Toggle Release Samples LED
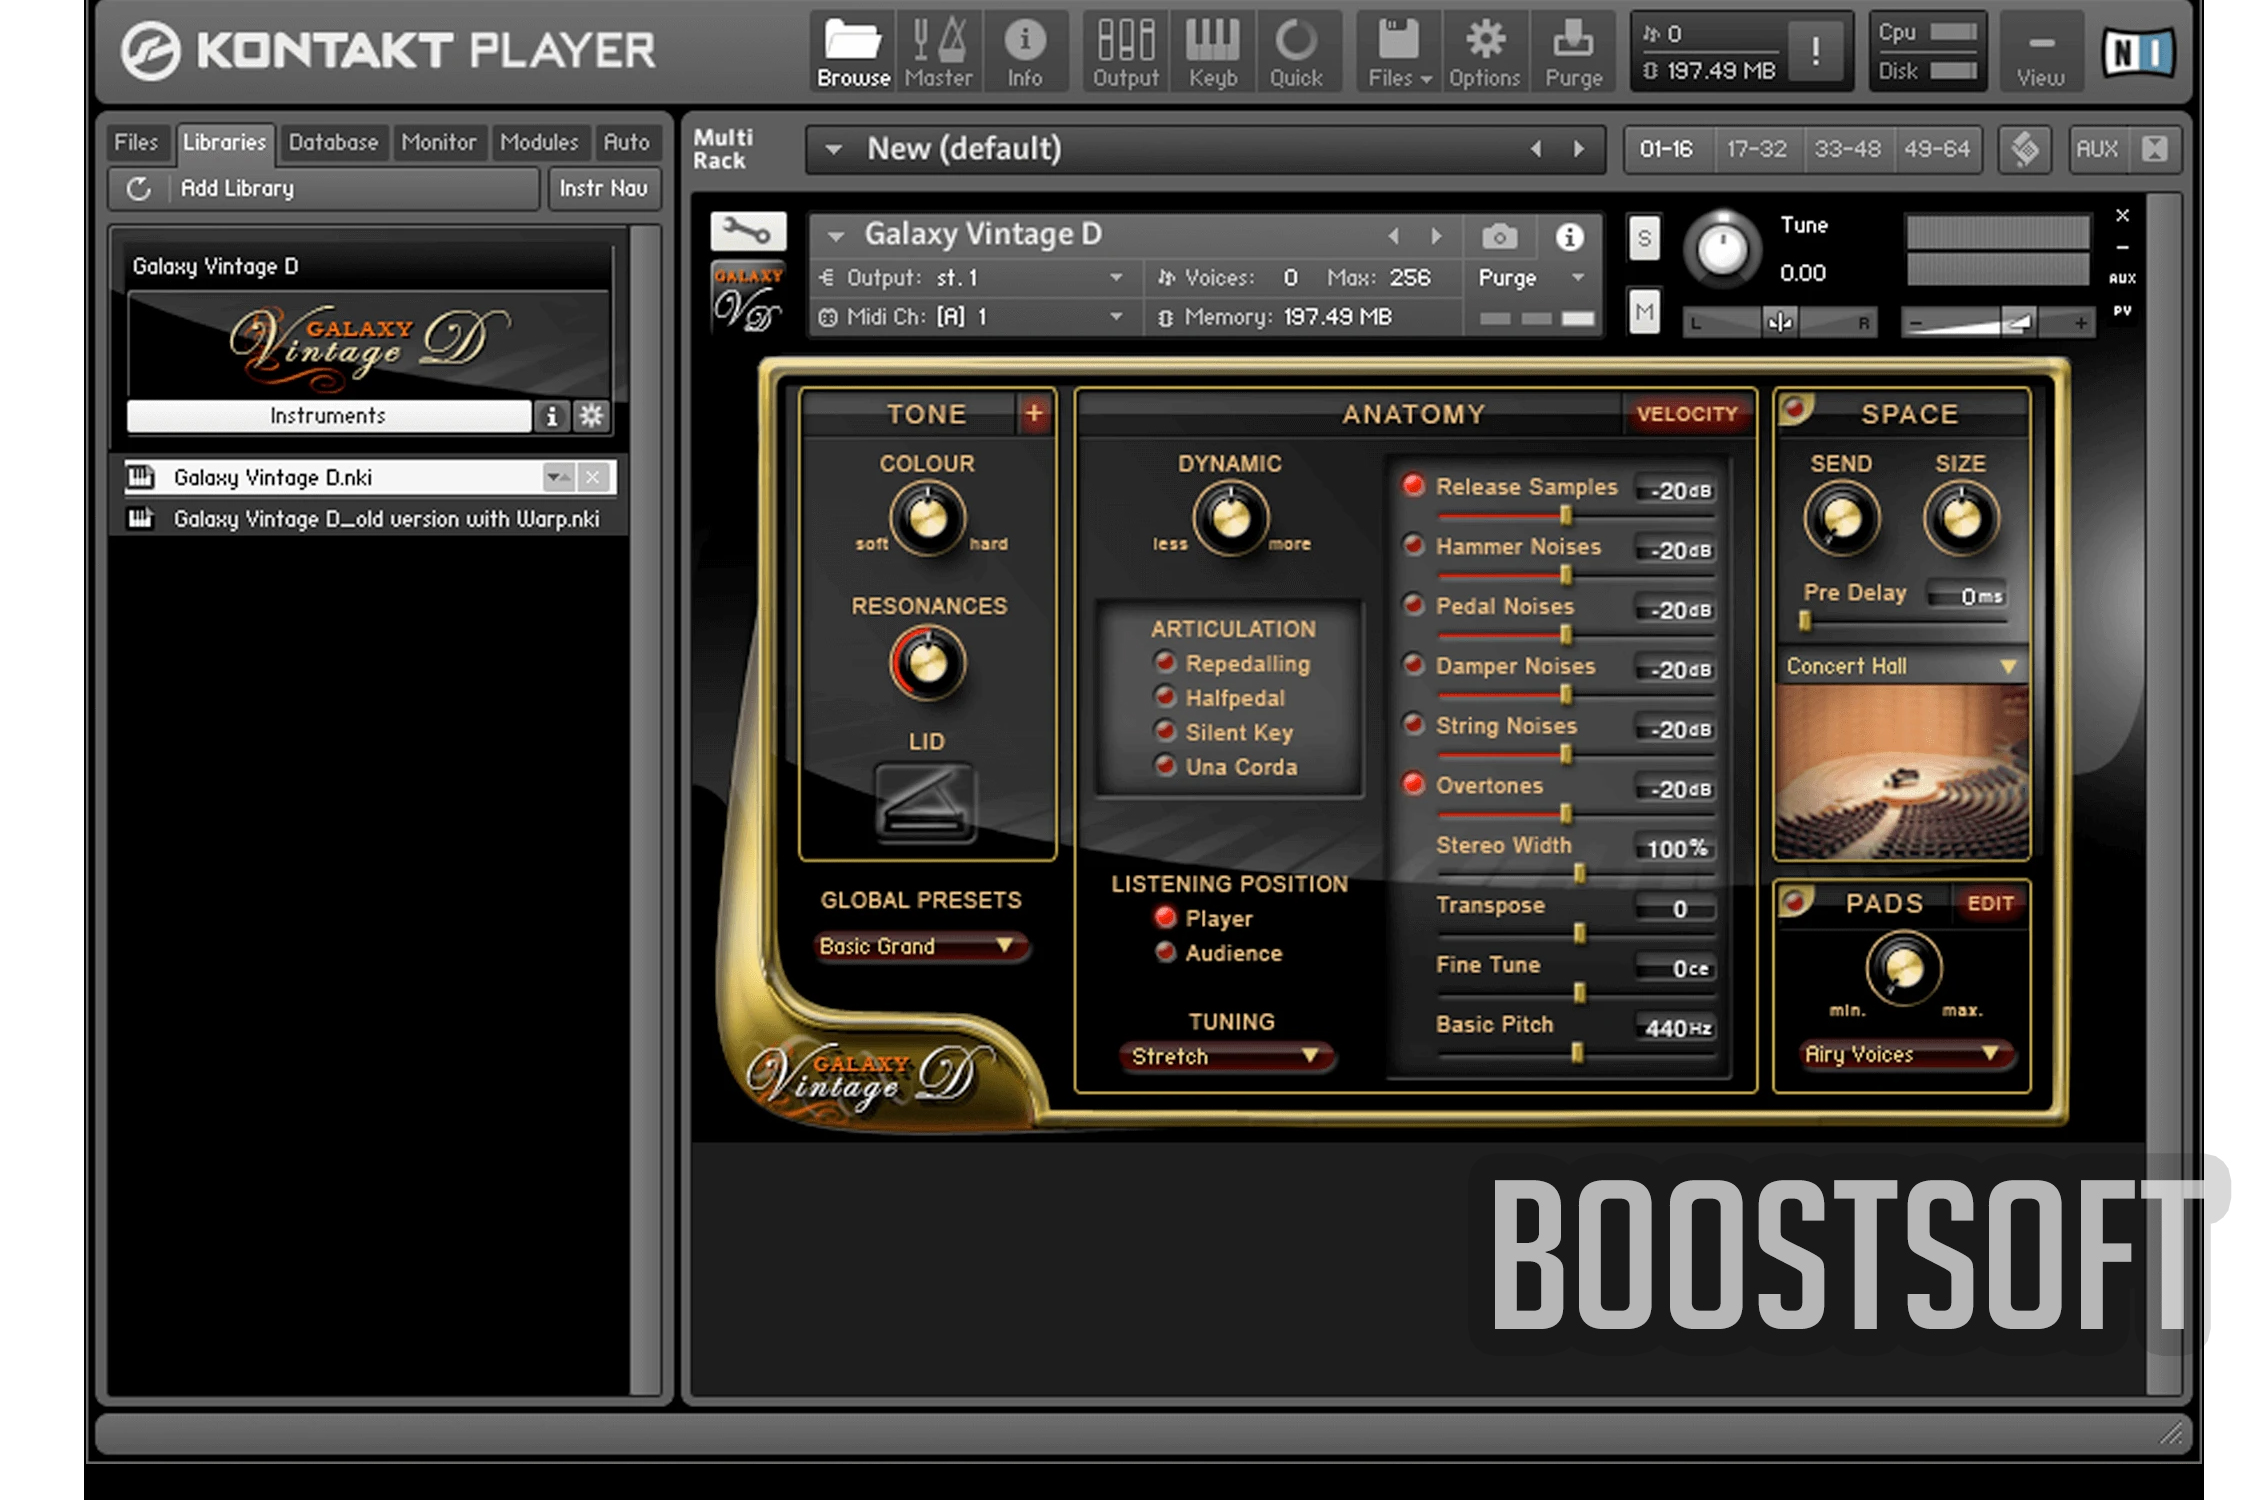This screenshot has height=1500, width=2250. pyautogui.click(x=1413, y=486)
